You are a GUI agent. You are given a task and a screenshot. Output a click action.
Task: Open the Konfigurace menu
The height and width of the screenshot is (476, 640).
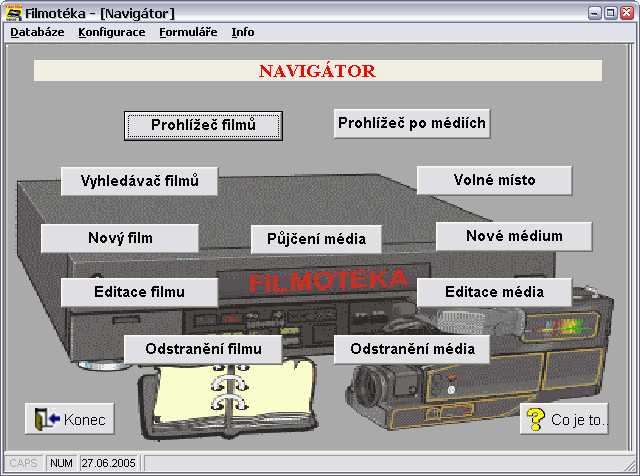point(111,32)
